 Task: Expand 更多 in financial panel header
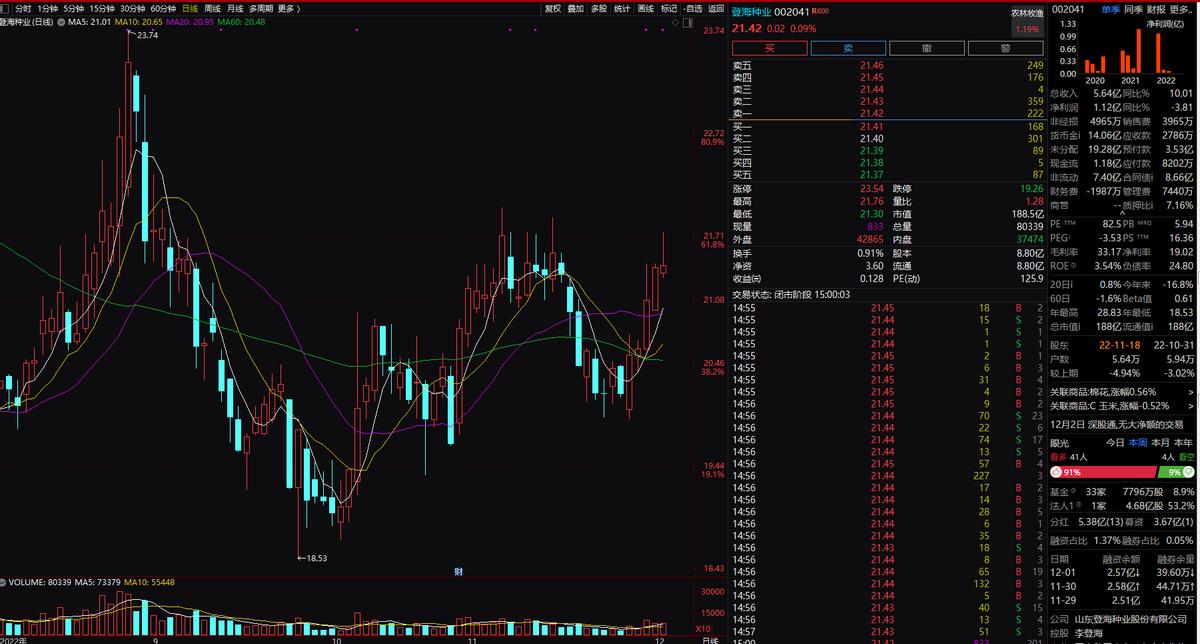(x=1181, y=9)
